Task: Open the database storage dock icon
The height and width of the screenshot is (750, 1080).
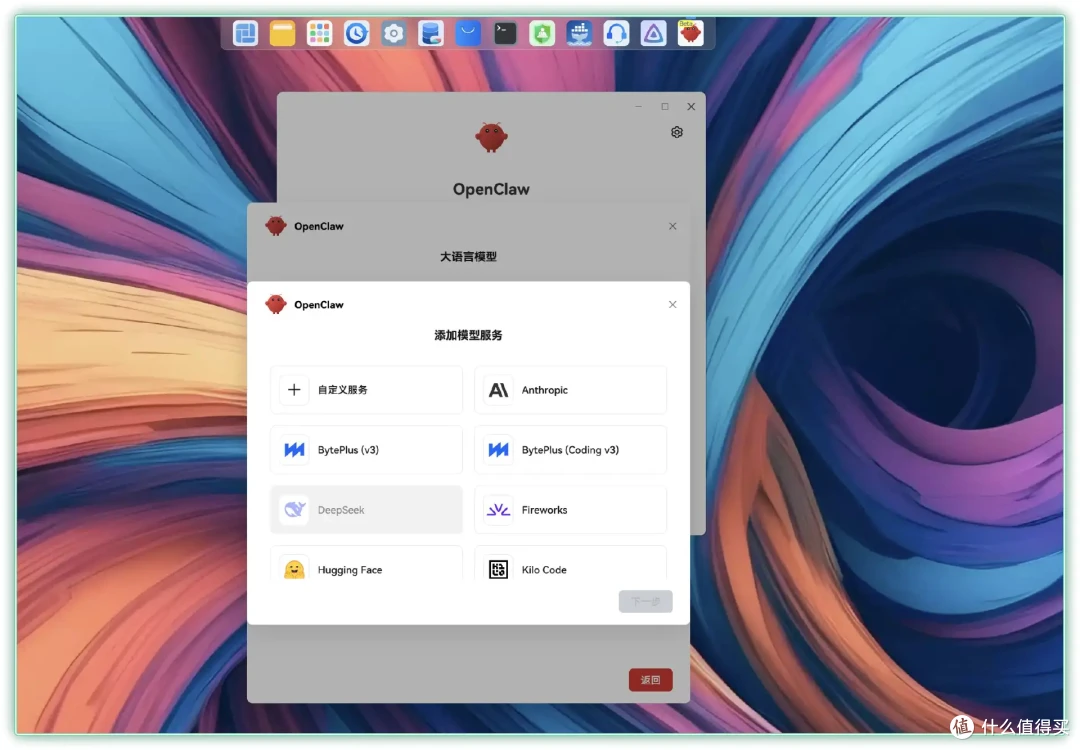Action: [x=430, y=33]
